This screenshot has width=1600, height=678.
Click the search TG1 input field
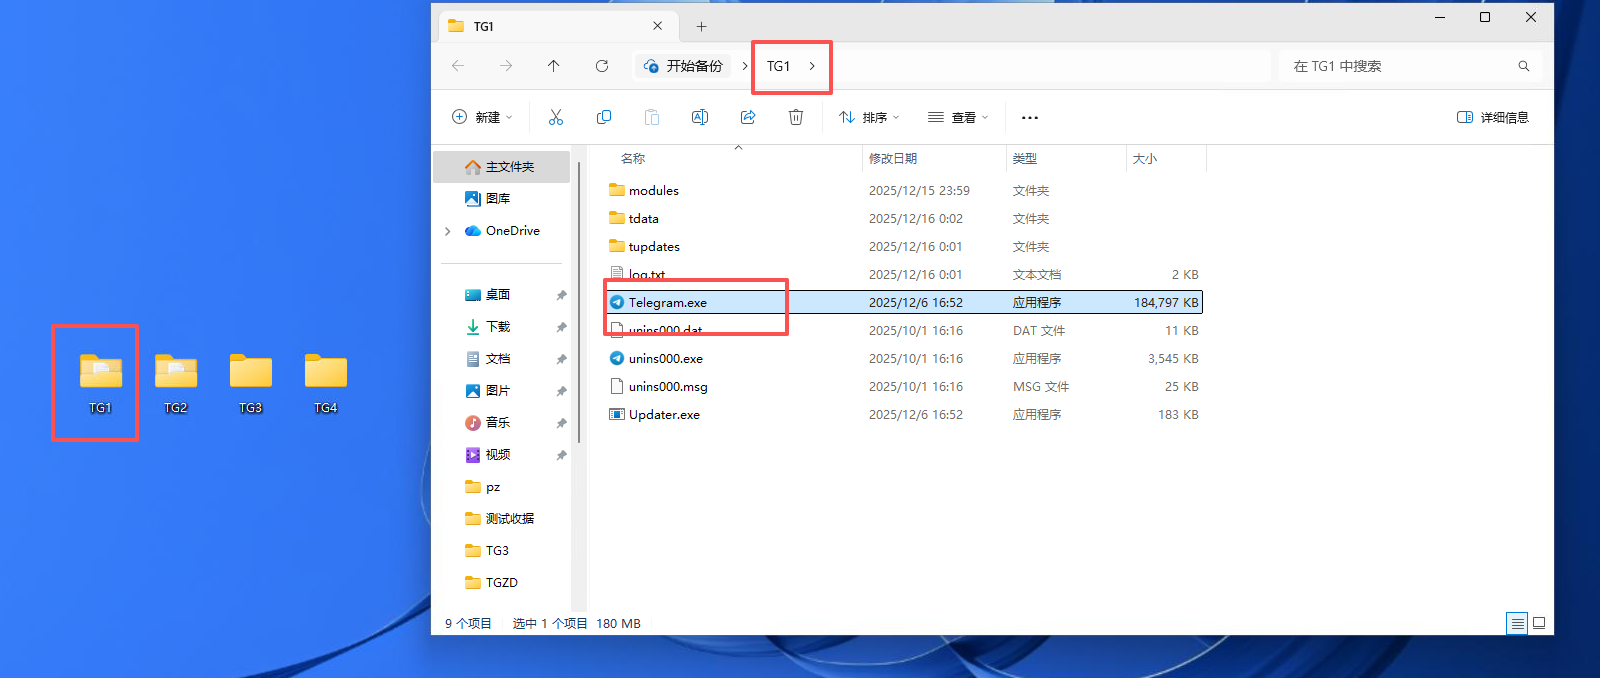[x=1400, y=66]
